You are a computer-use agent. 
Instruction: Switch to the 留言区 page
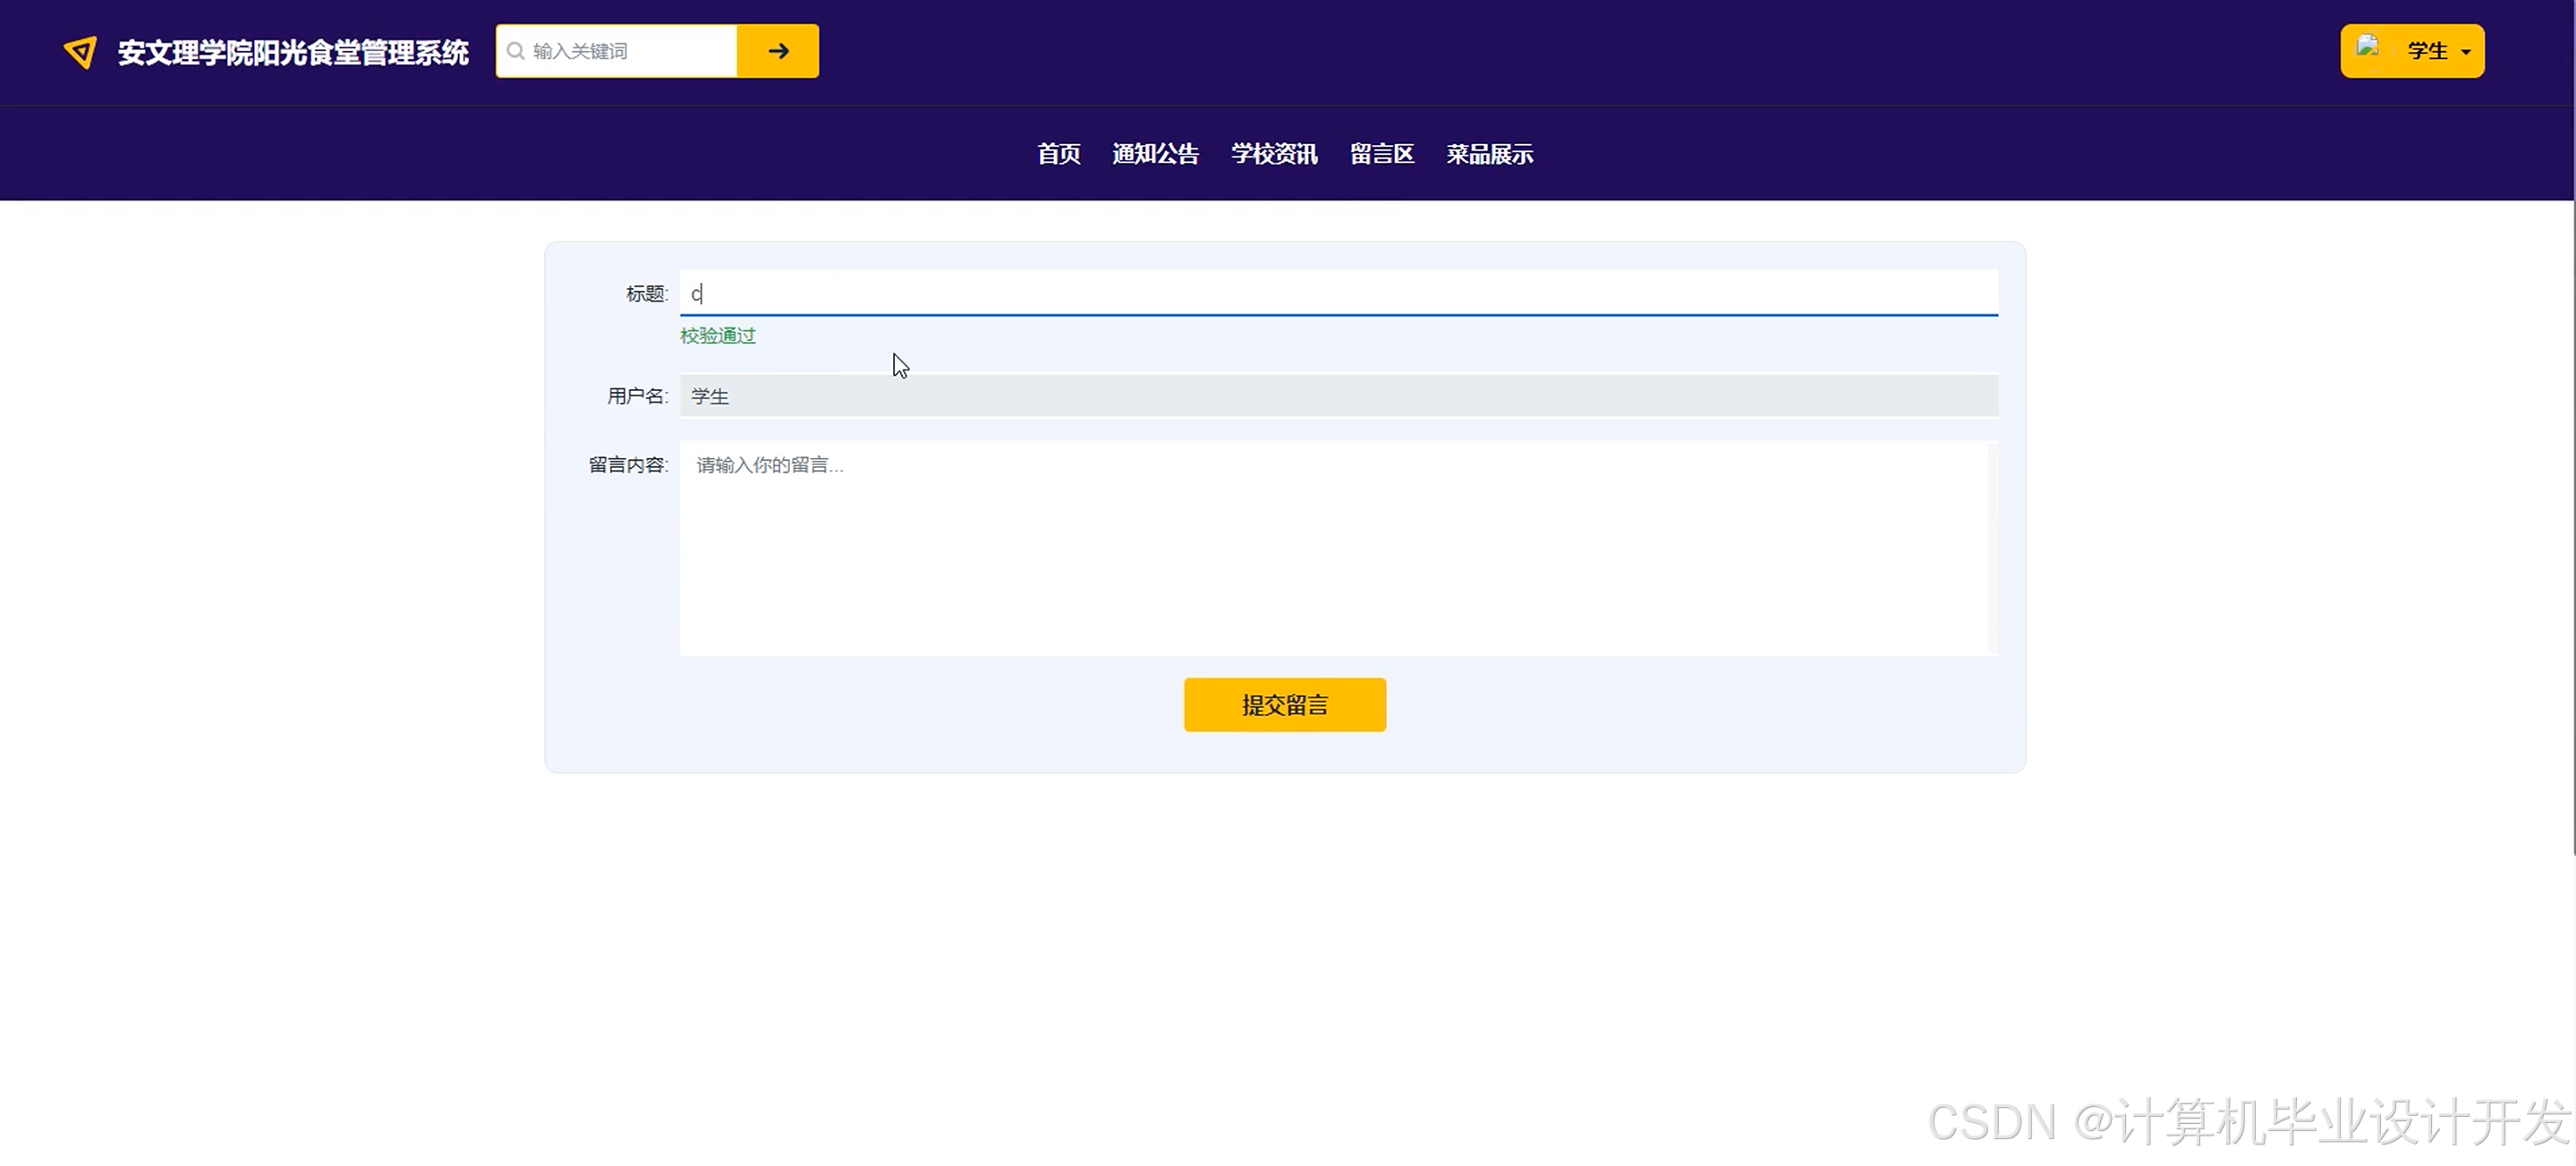[x=1382, y=154]
